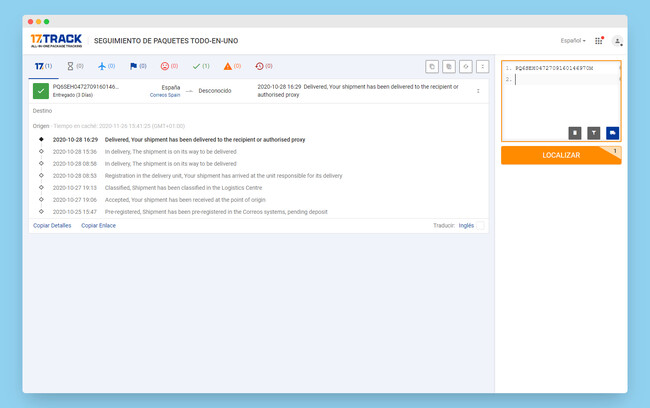Open the Español language dropdown
The width and height of the screenshot is (650, 408).
(573, 41)
